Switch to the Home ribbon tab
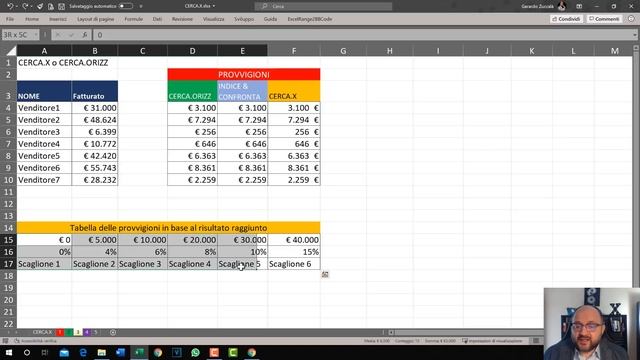This screenshot has width=640, height=360. 32,19
